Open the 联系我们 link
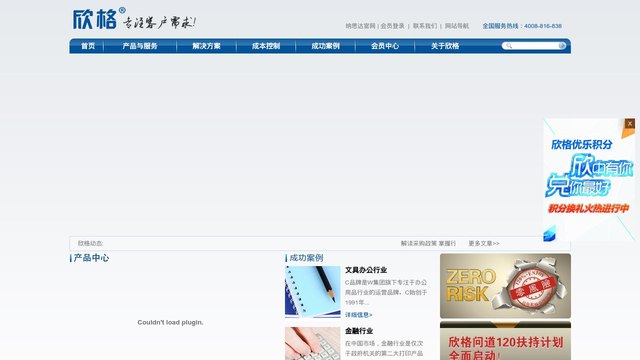This screenshot has height=360, width=640. coord(425,26)
